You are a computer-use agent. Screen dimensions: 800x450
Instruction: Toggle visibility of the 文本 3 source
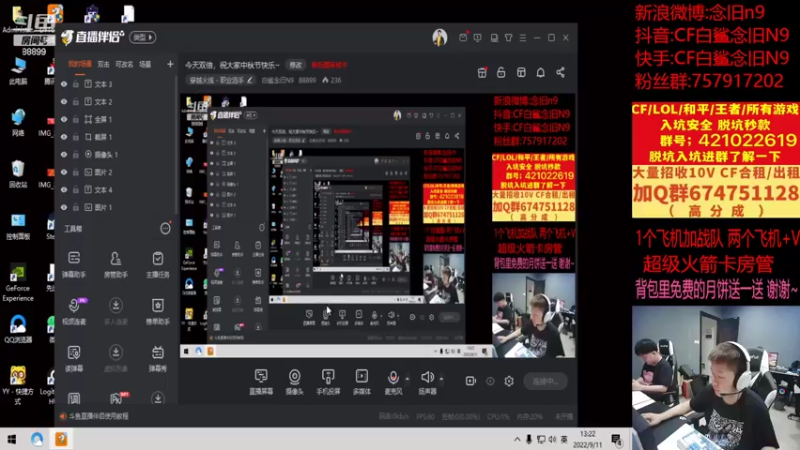coord(64,84)
